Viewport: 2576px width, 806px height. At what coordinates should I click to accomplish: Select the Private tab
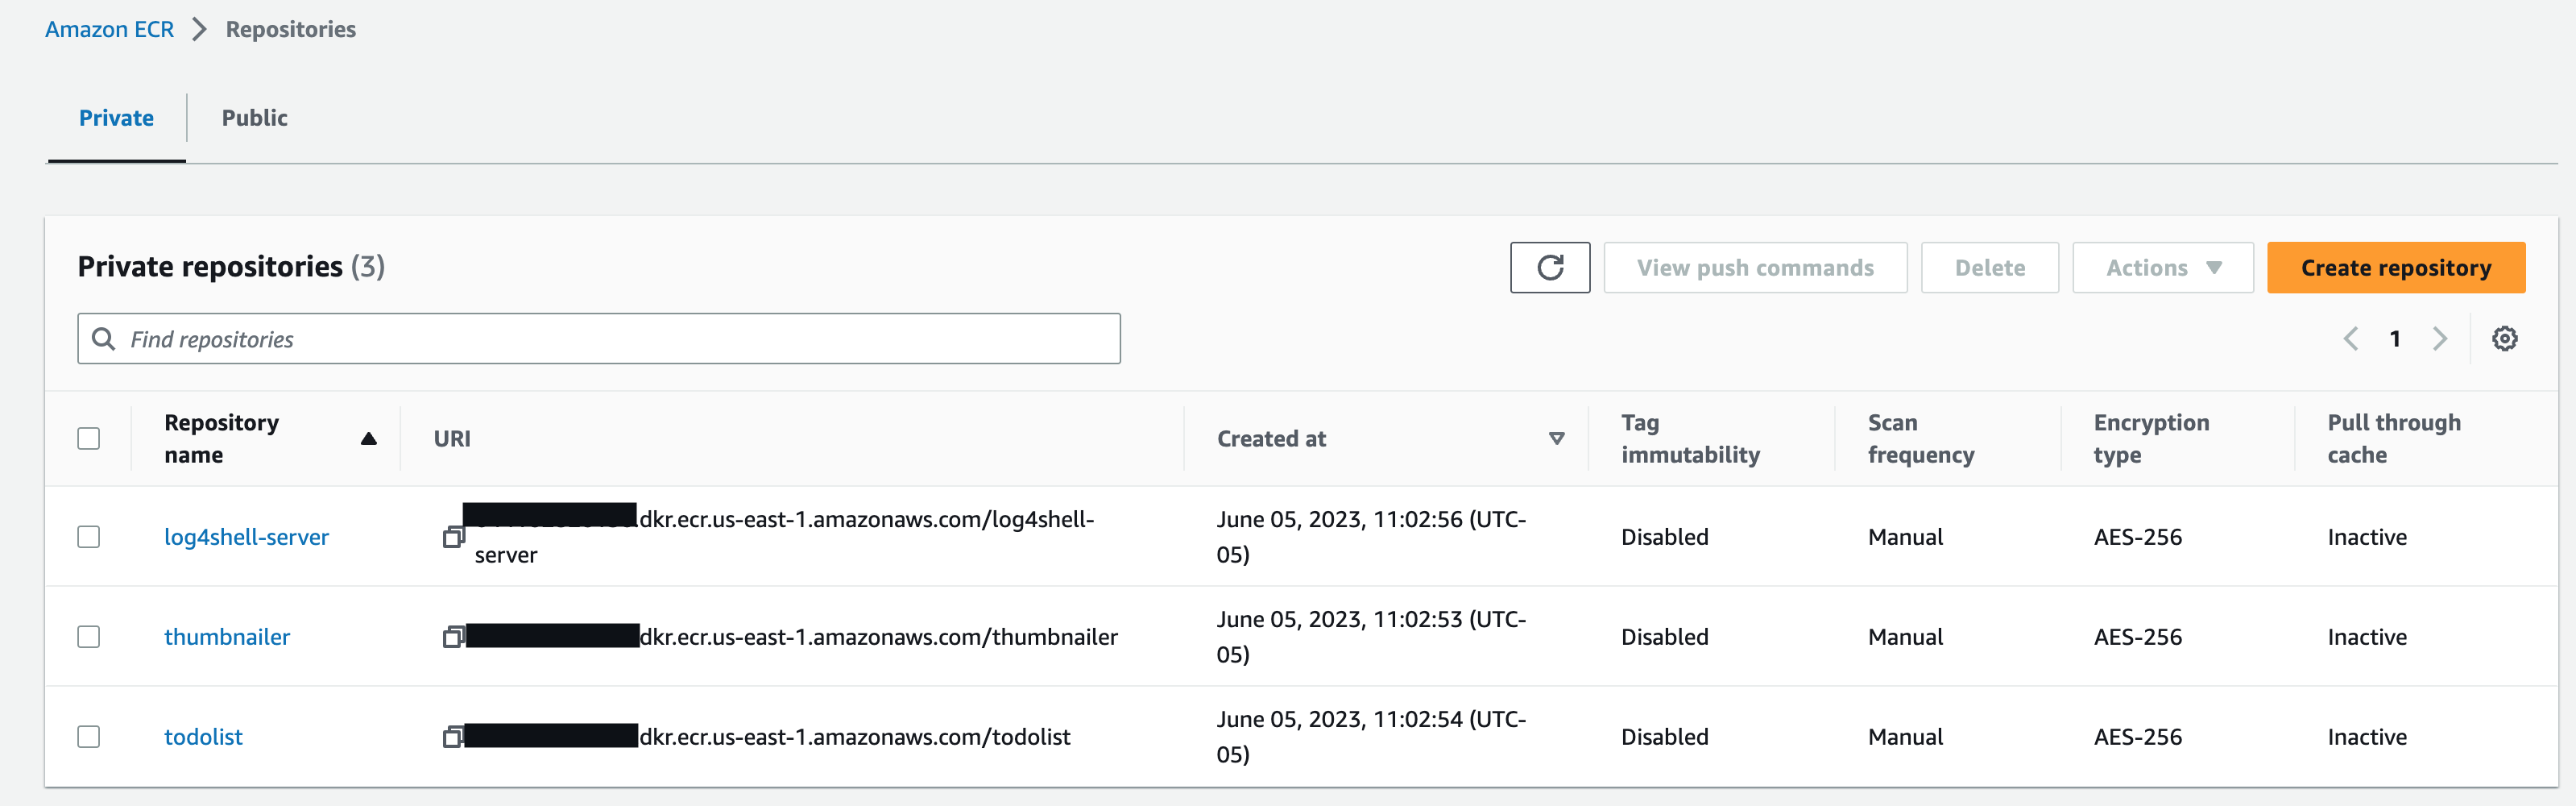[x=116, y=118]
